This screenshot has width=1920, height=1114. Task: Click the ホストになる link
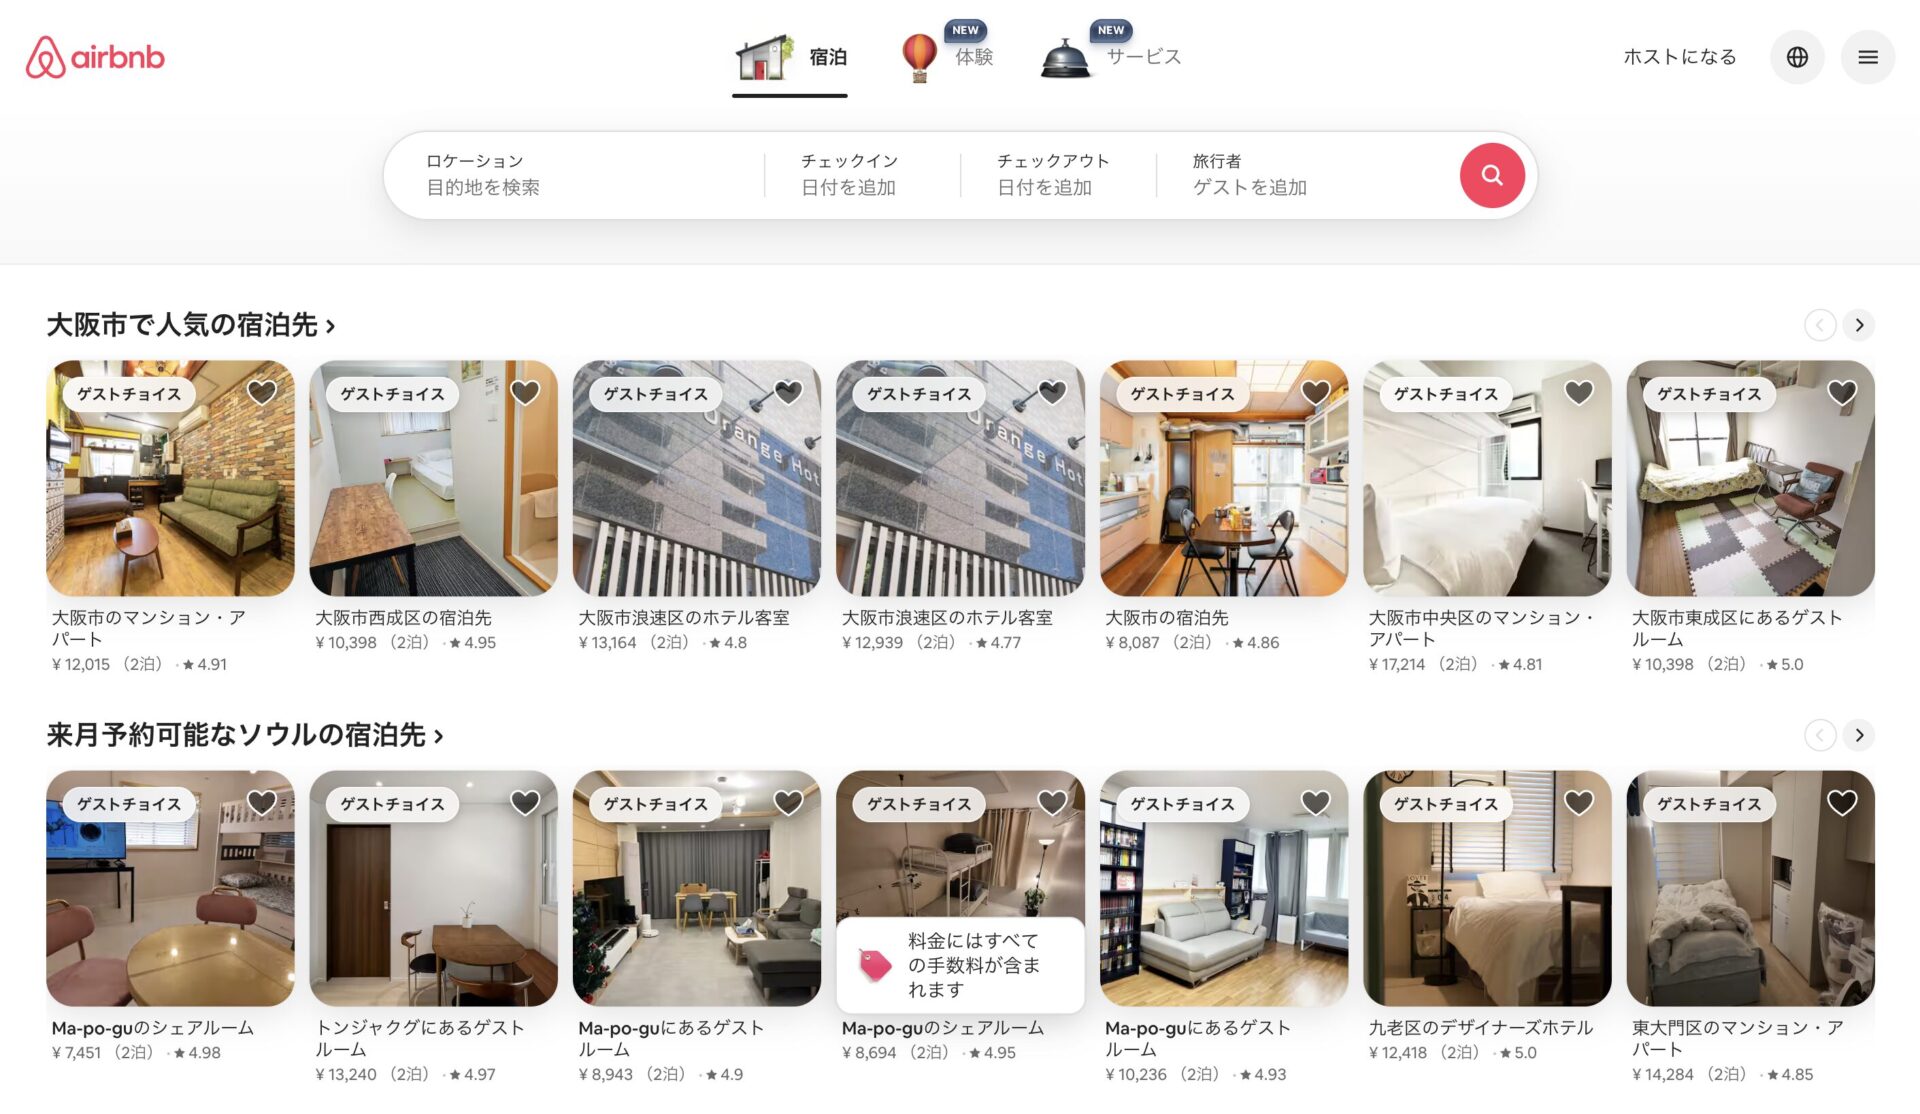point(1679,57)
